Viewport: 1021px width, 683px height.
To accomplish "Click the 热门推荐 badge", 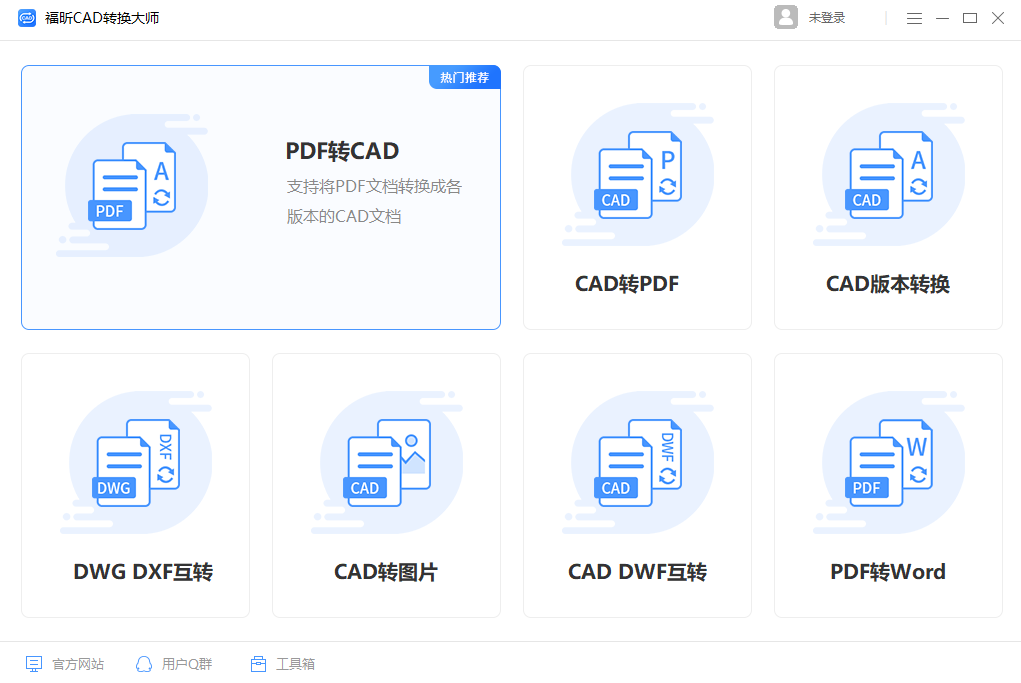I will (x=465, y=77).
